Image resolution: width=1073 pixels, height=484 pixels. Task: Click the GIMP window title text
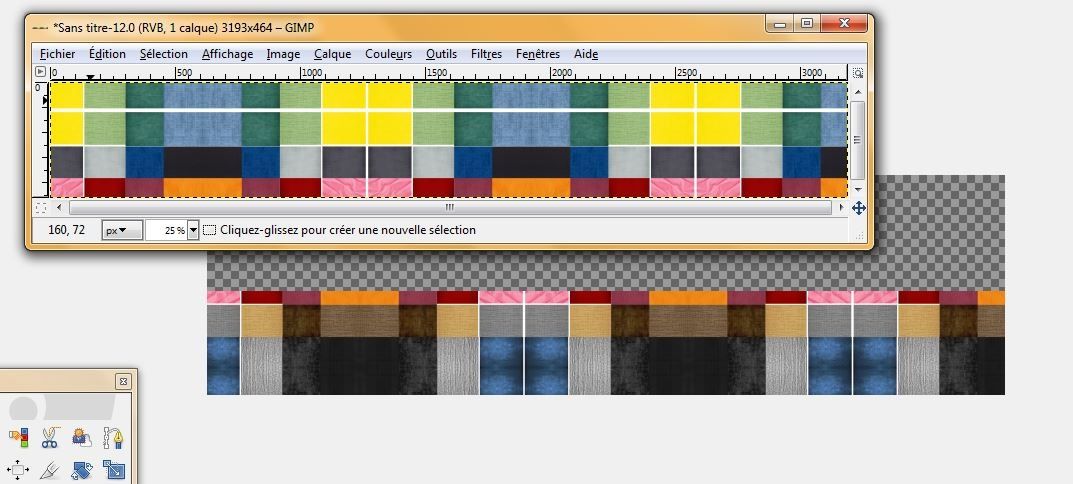pos(184,27)
